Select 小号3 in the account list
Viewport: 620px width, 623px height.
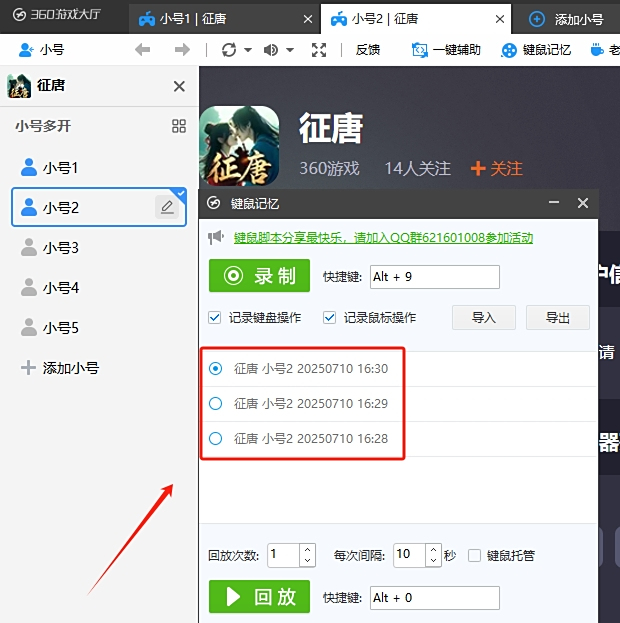(61, 248)
